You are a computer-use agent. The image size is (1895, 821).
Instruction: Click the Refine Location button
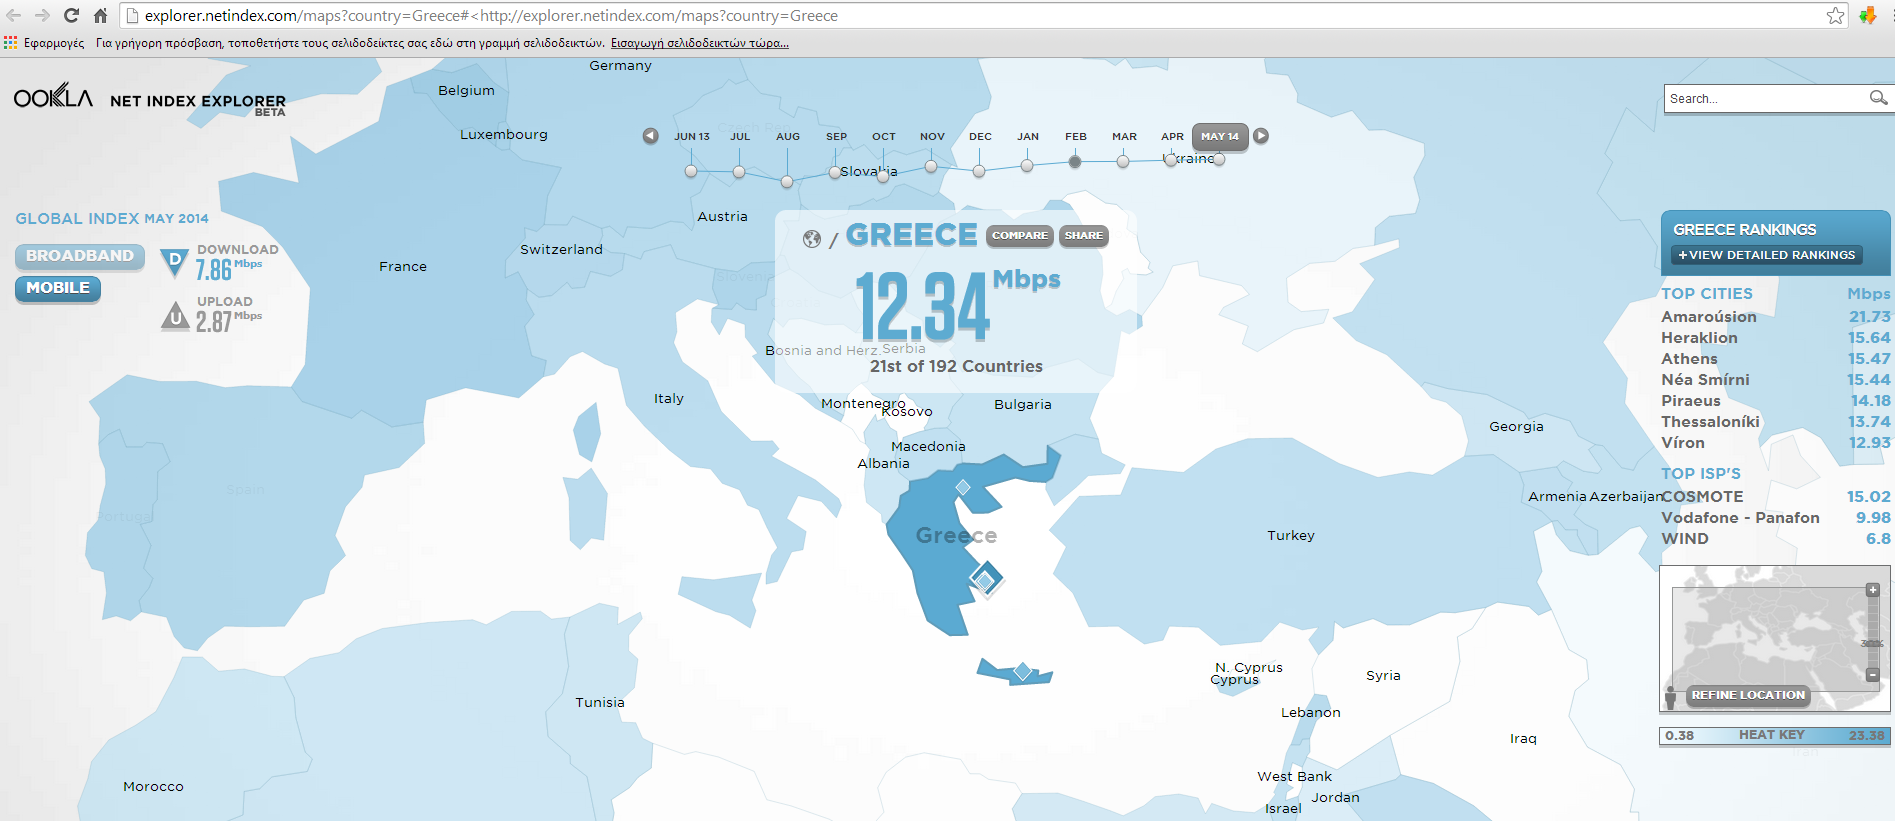click(x=1748, y=695)
